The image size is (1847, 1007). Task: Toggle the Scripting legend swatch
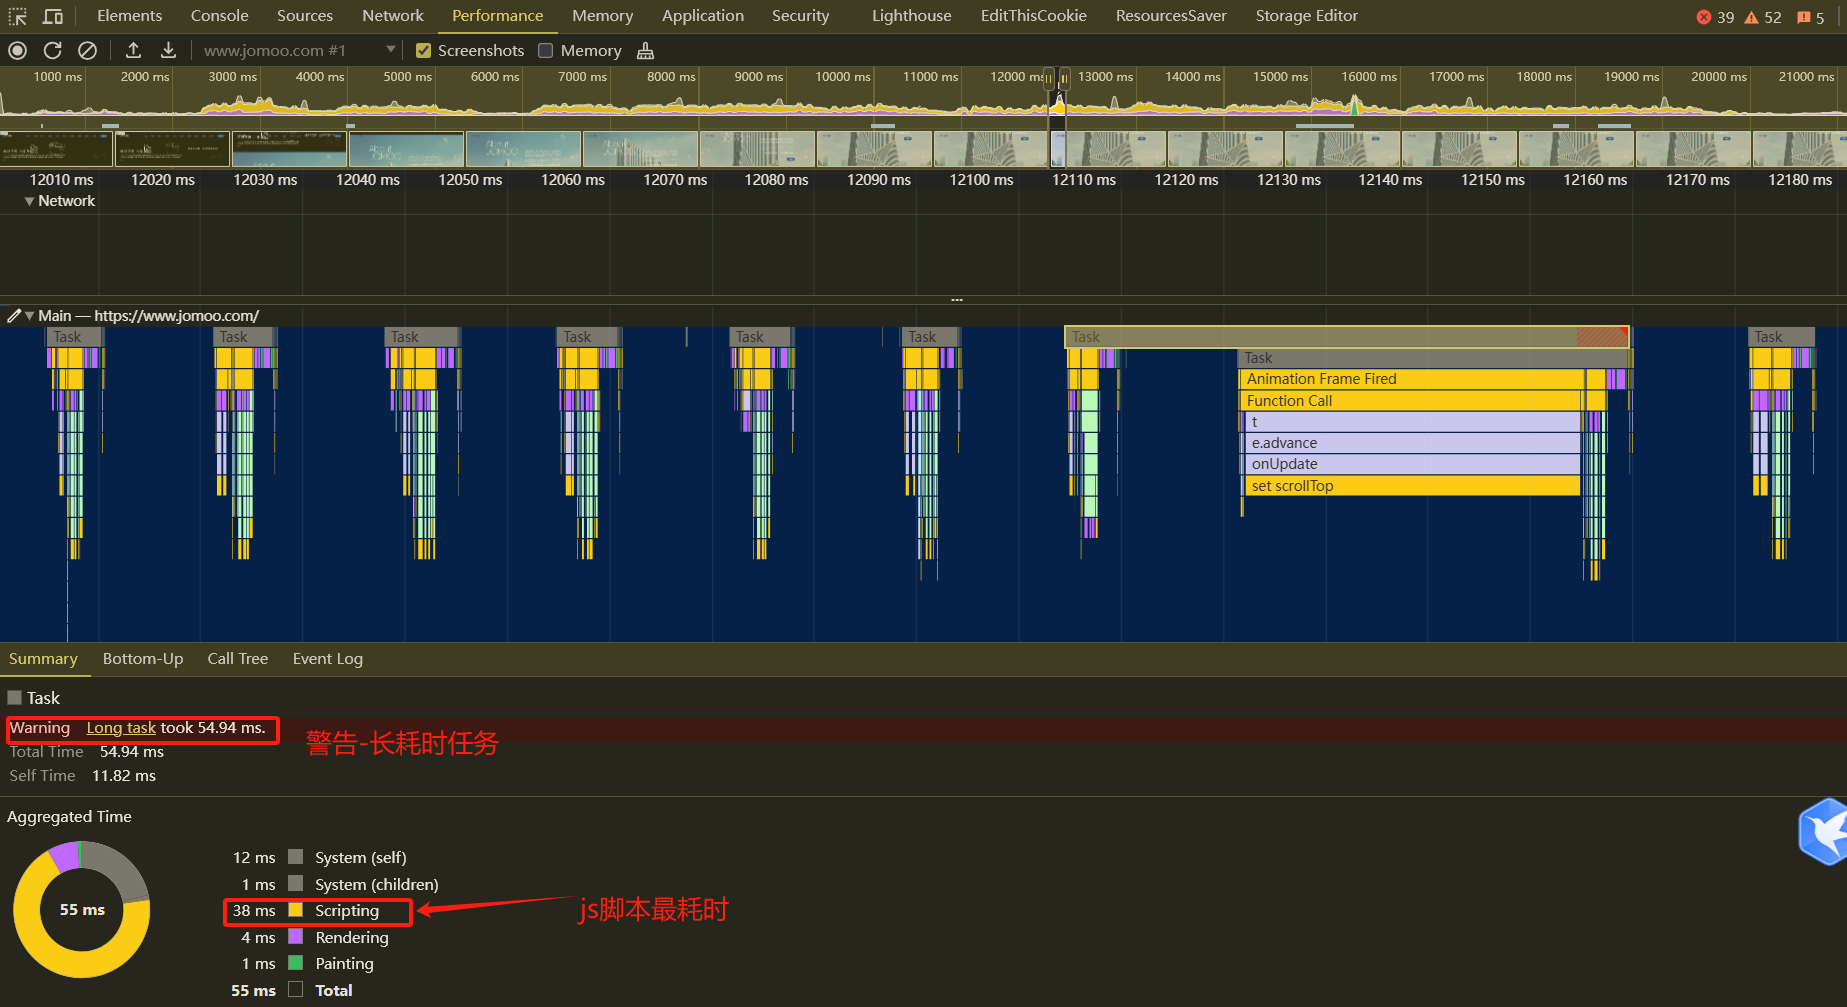tap(295, 910)
